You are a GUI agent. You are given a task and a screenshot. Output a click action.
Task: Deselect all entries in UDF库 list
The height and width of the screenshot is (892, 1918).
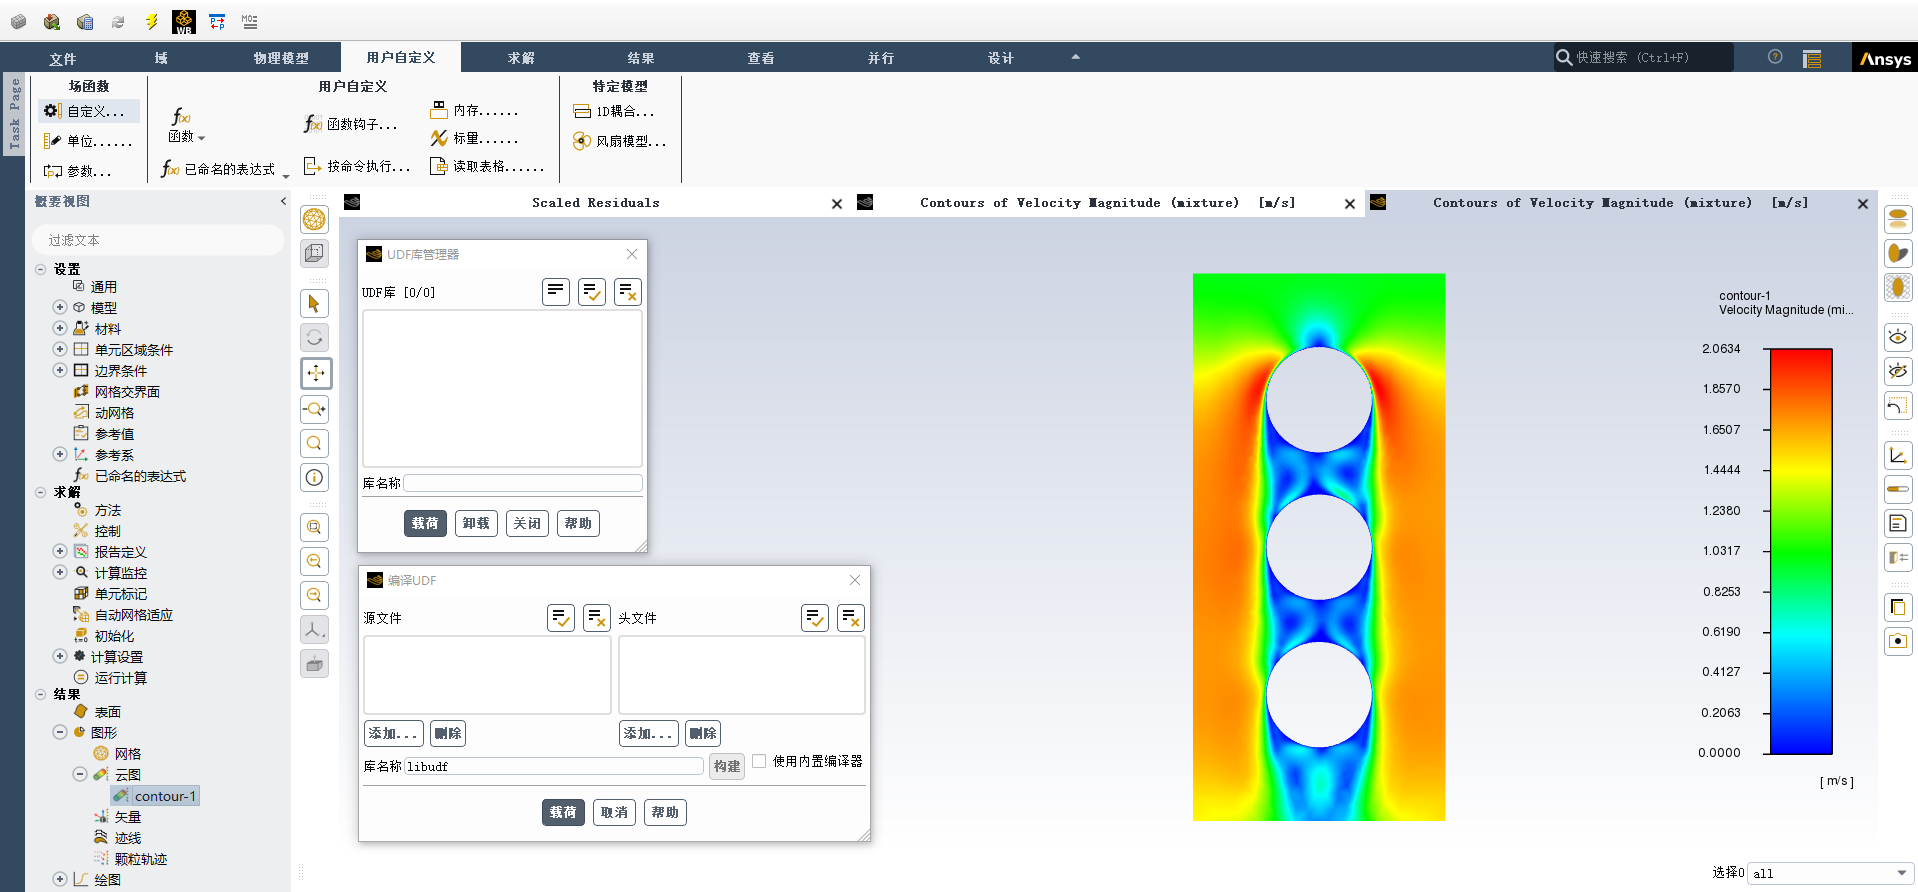pyautogui.click(x=628, y=292)
